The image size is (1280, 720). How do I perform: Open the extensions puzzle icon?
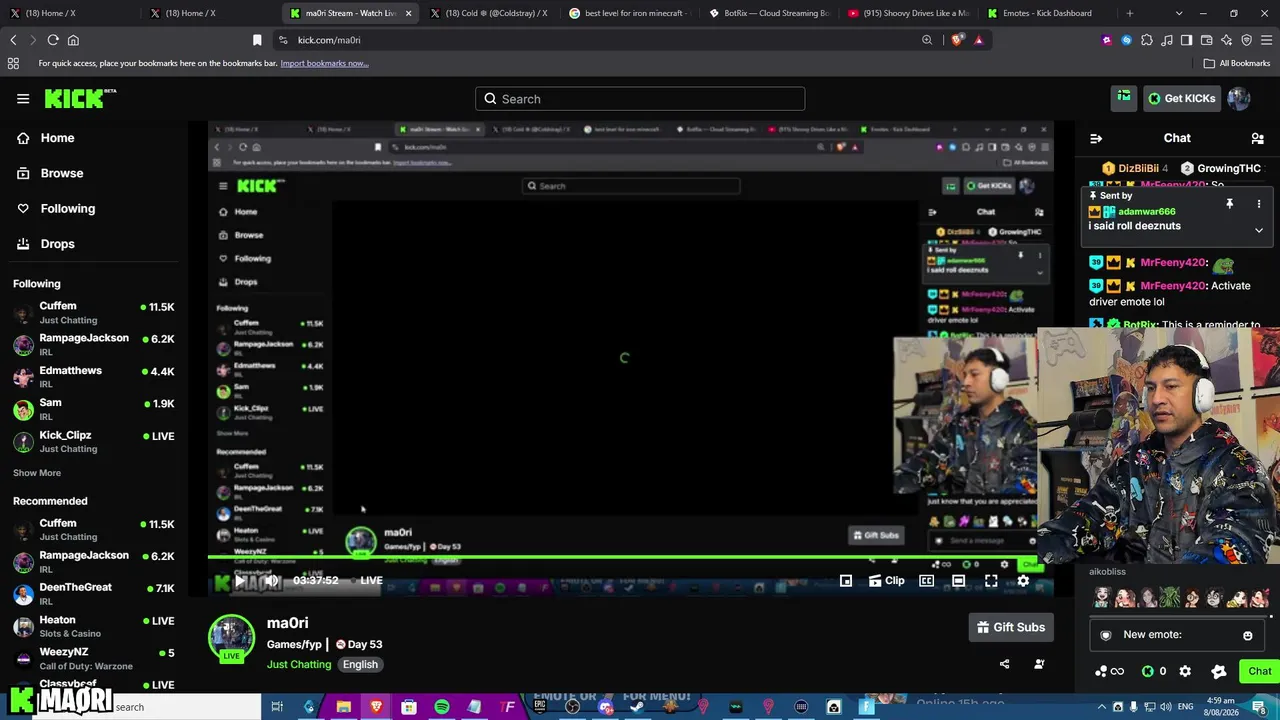(1146, 40)
